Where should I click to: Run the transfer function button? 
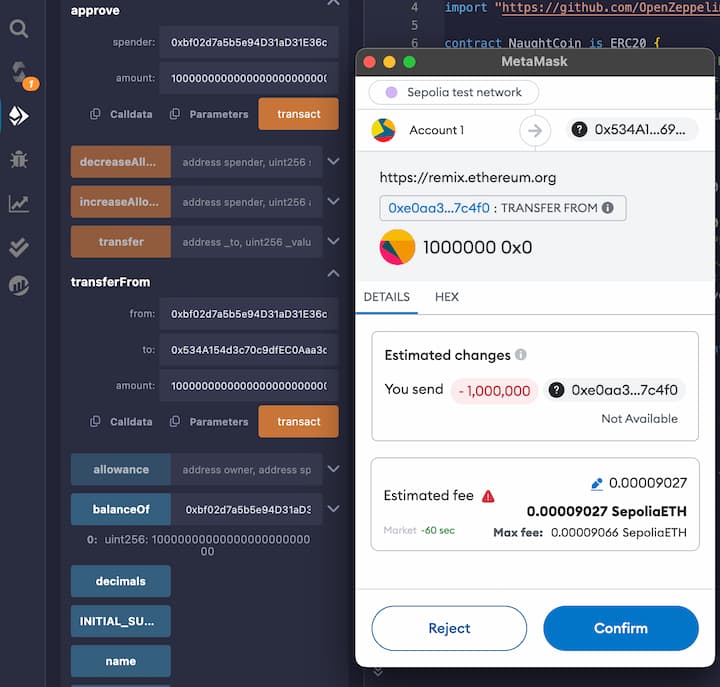(x=121, y=242)
